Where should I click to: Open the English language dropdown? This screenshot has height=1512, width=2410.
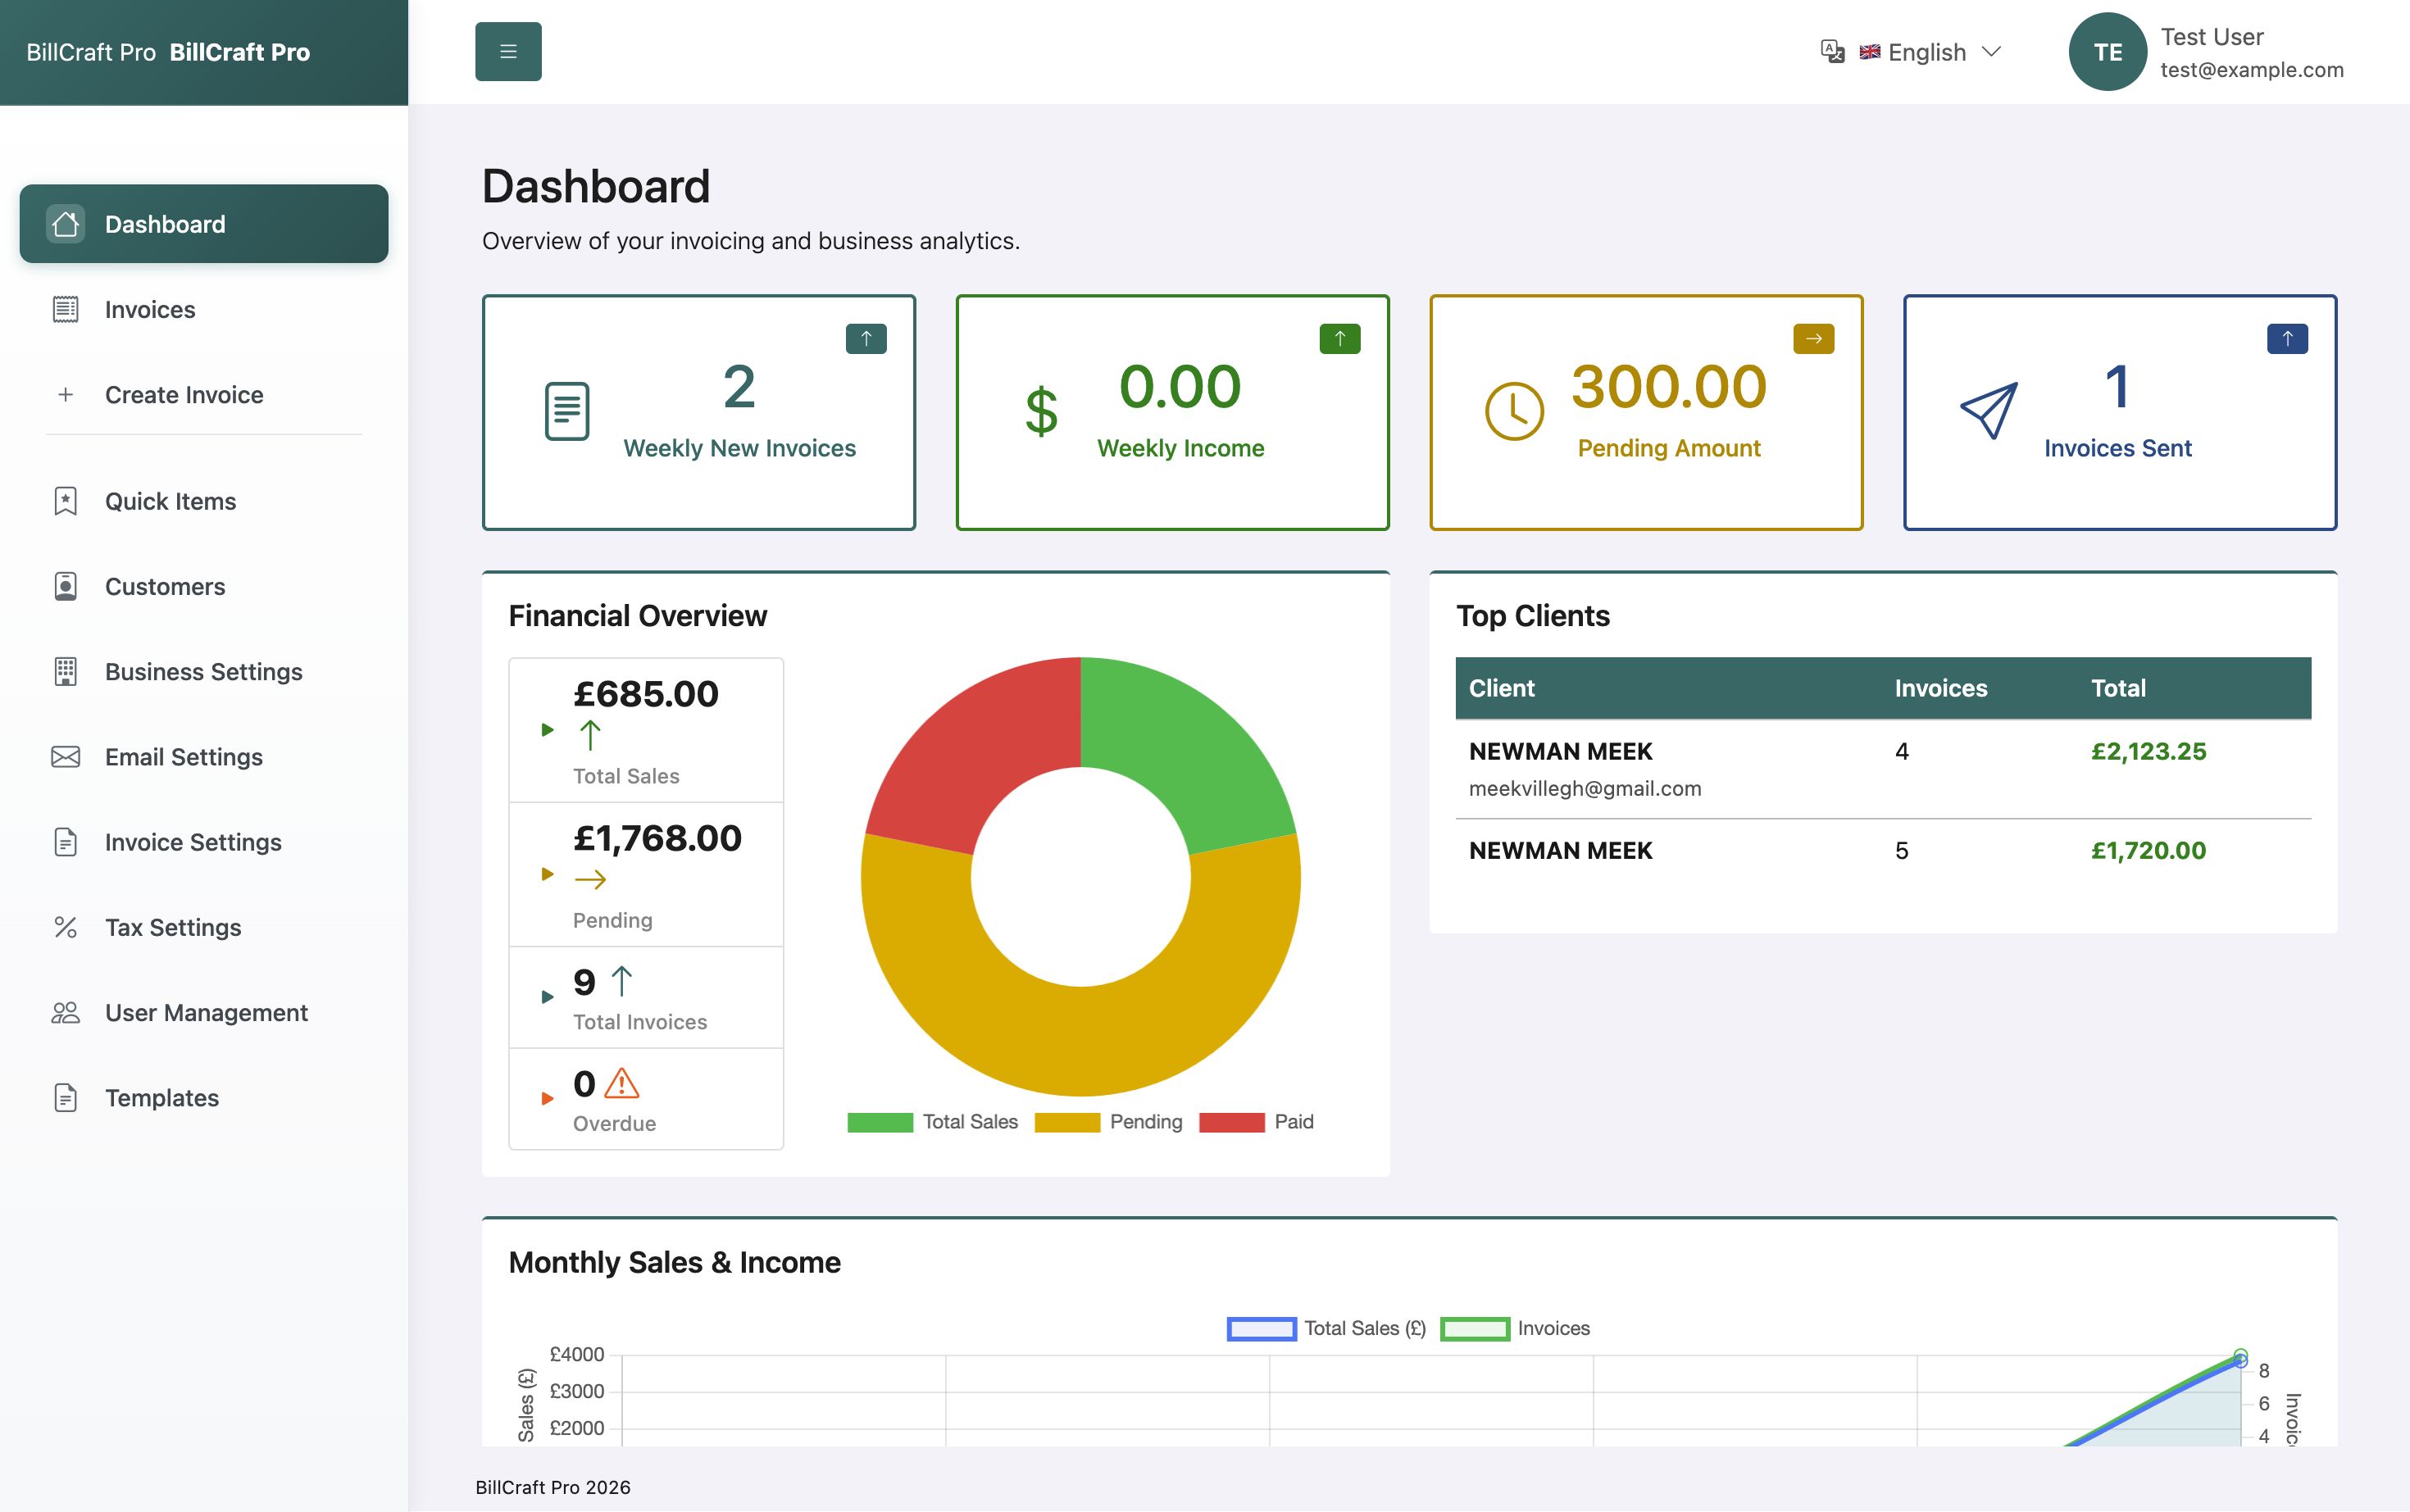coord(1930,52)
